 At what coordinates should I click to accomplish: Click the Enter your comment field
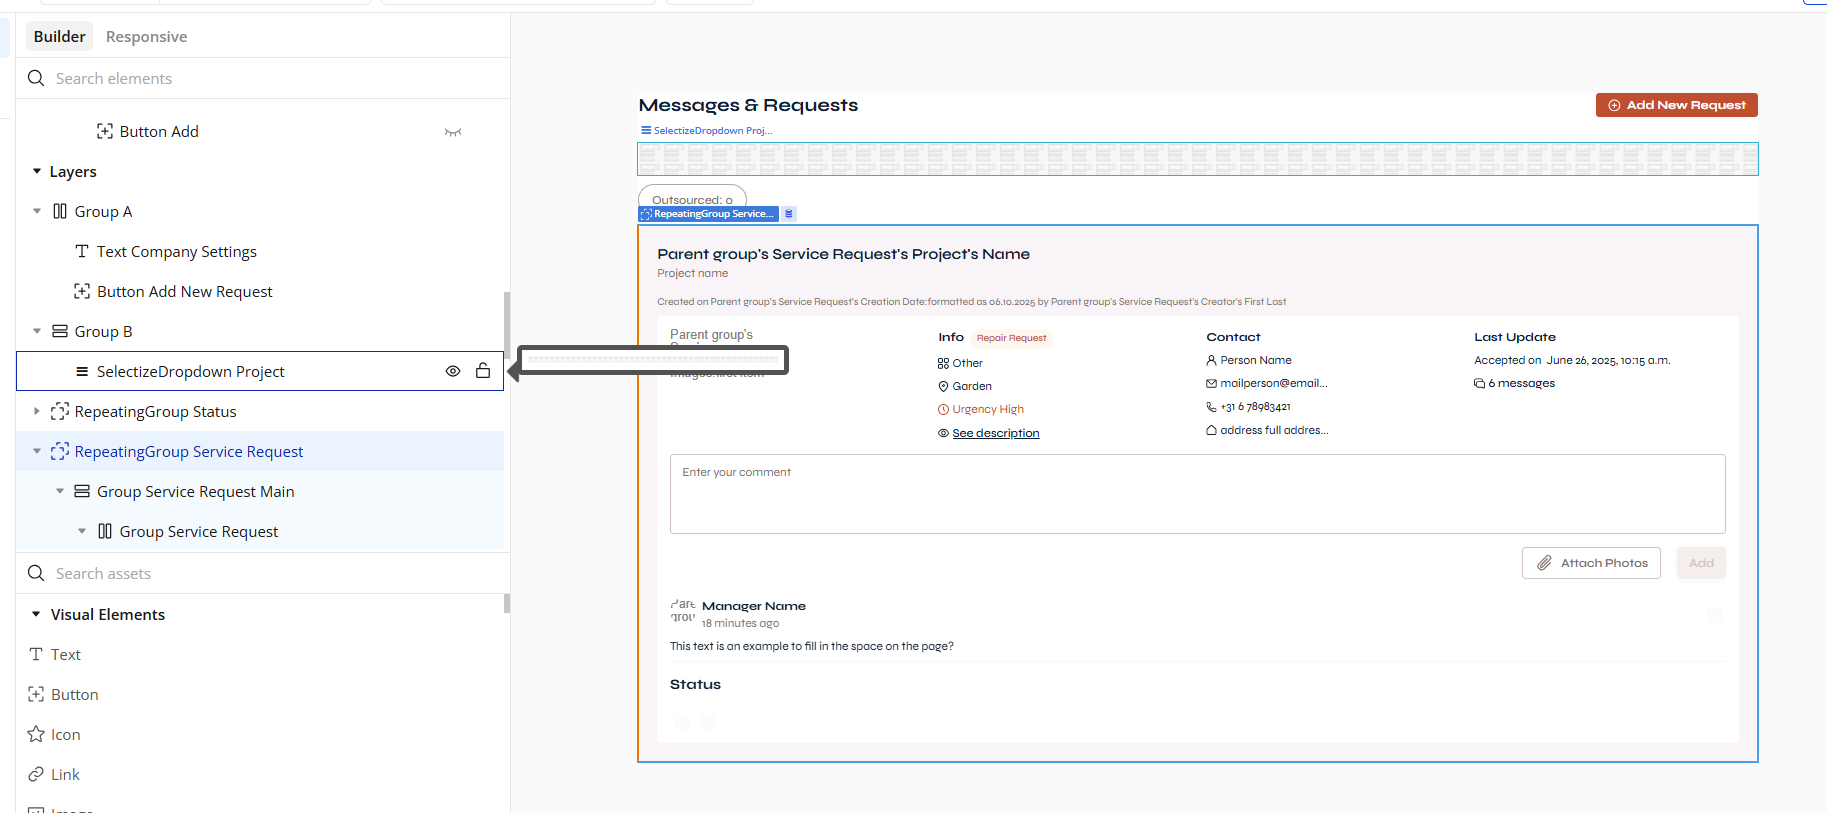1197,493
